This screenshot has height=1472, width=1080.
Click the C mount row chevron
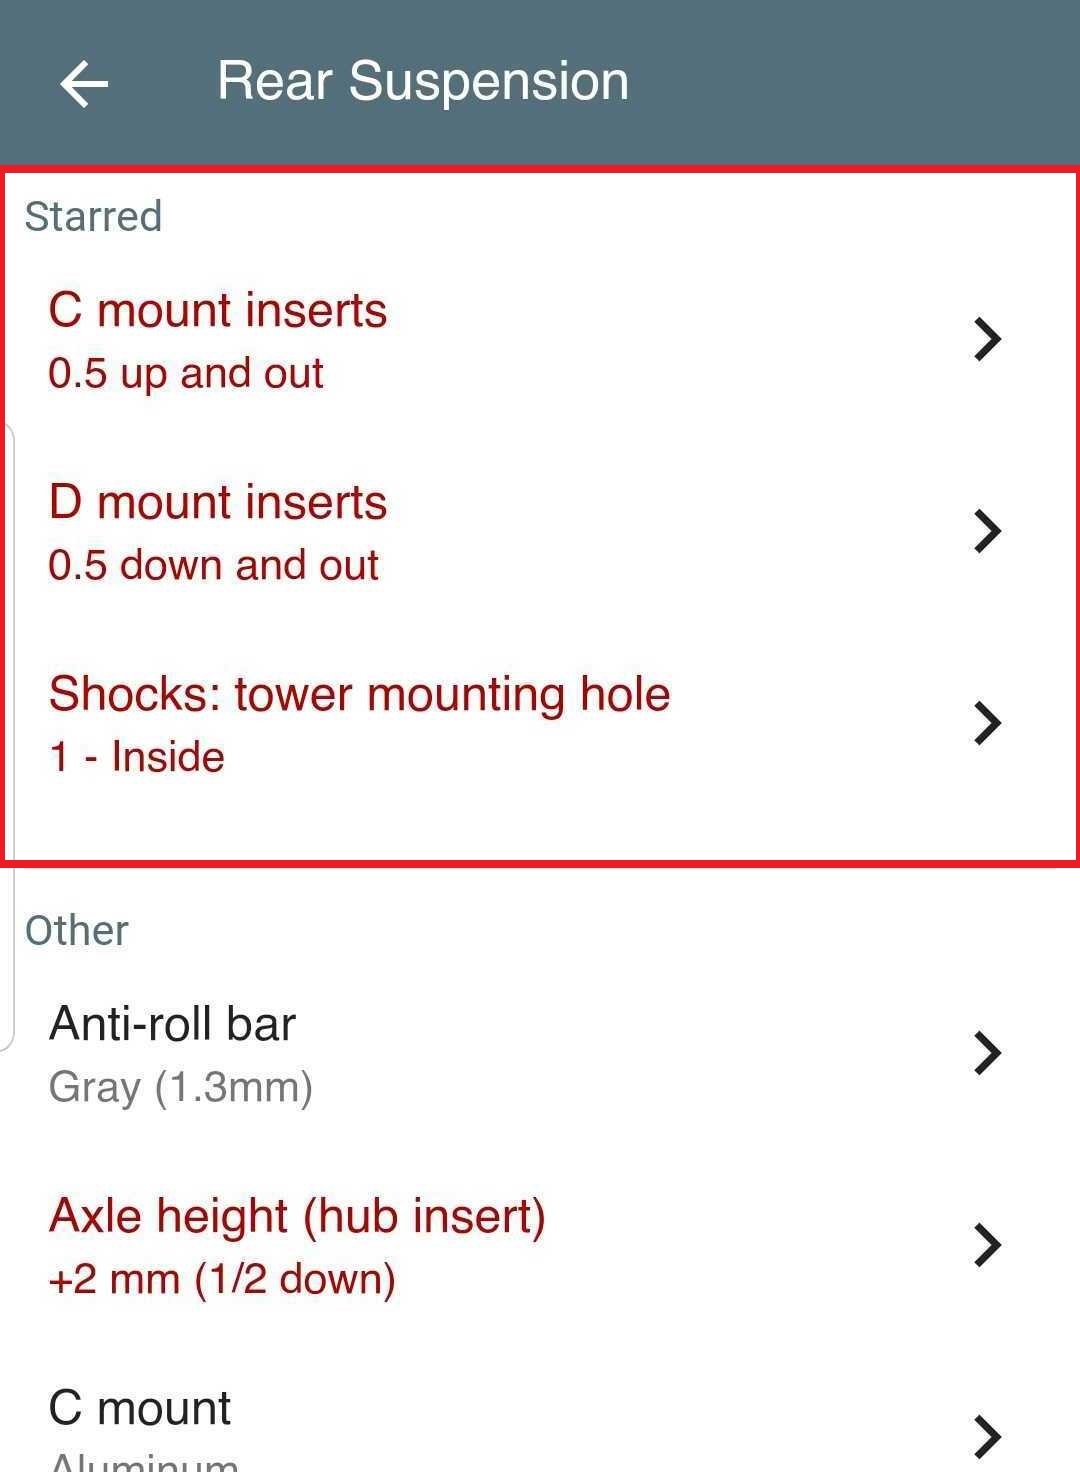tap(987, 1435)
